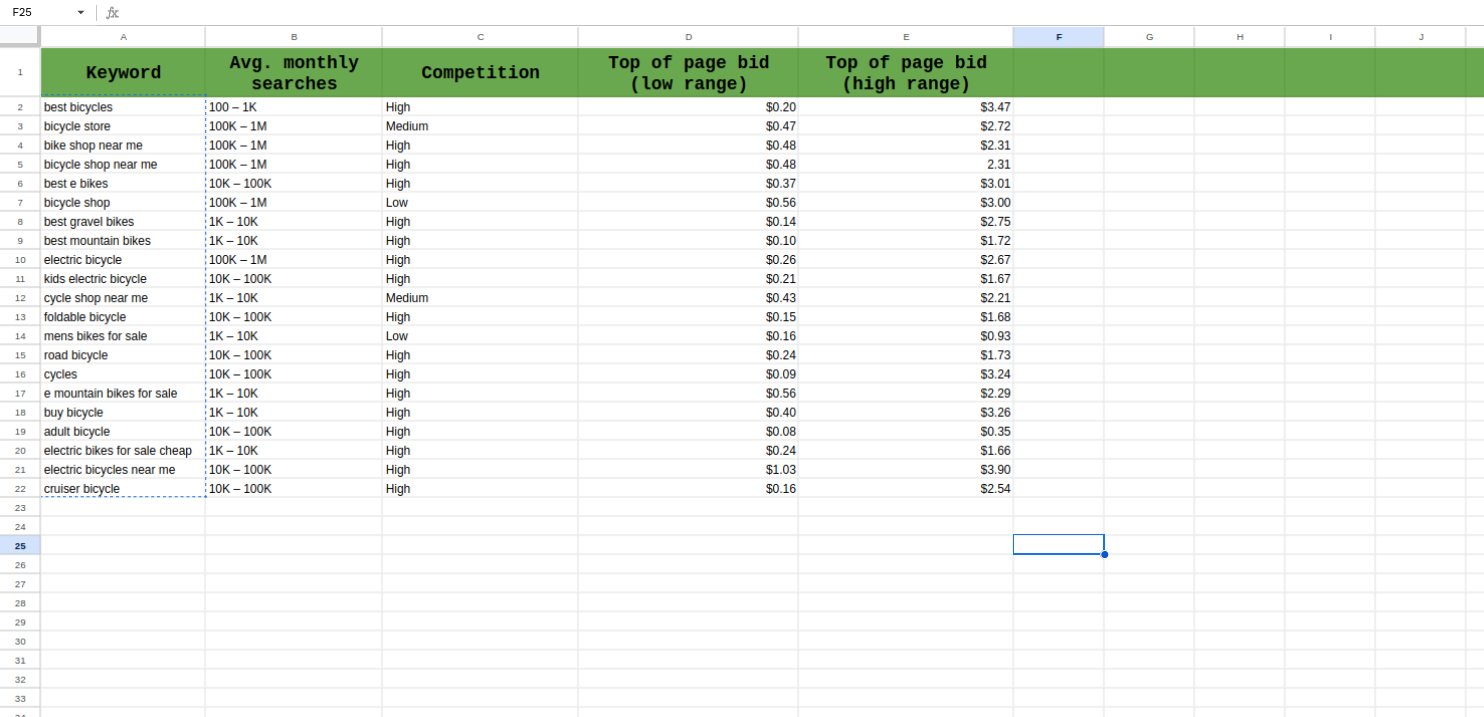This screenshot has width=1484, height=717.
Task: Select the Avg. monthly searches header cell
Action: point(293,72)
